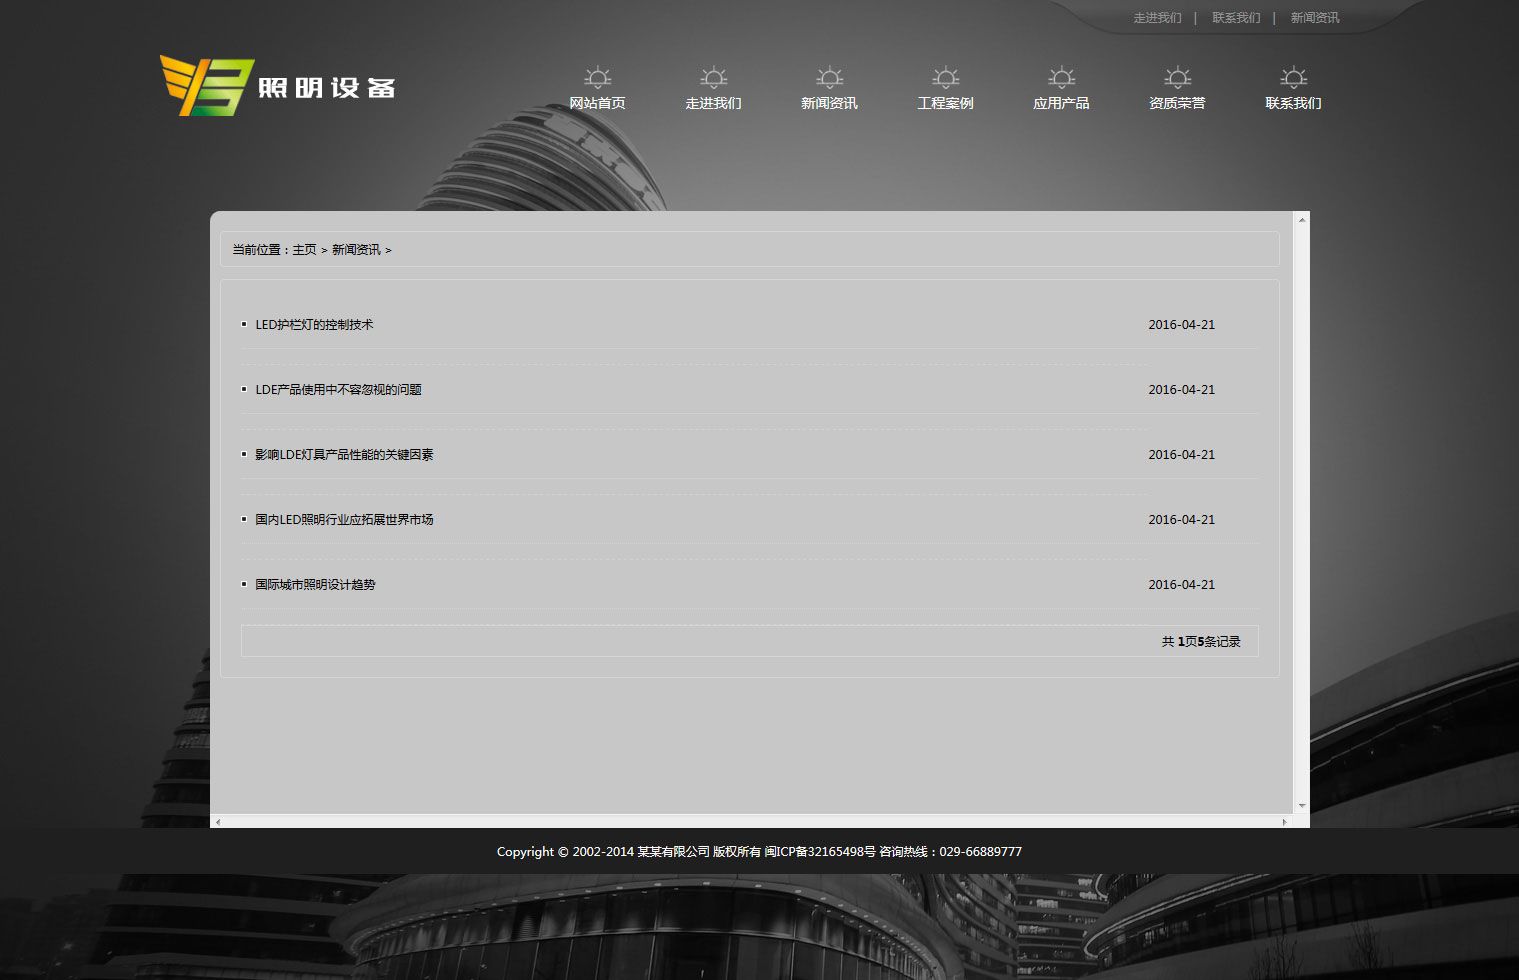The width and height of the screenshot is (1519, 980).
Task: Open the 走进我们 link in top-right bar
Action: [1157, 18]
